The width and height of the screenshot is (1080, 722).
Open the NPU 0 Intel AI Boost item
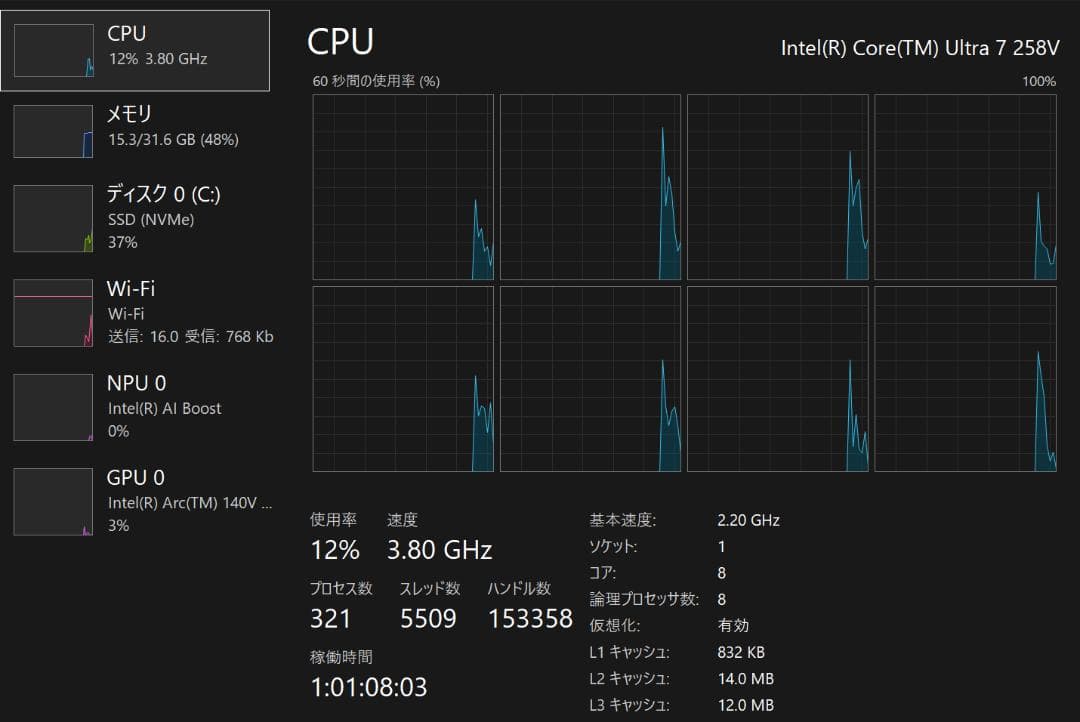pyautogui.click(x=164, y=407)
